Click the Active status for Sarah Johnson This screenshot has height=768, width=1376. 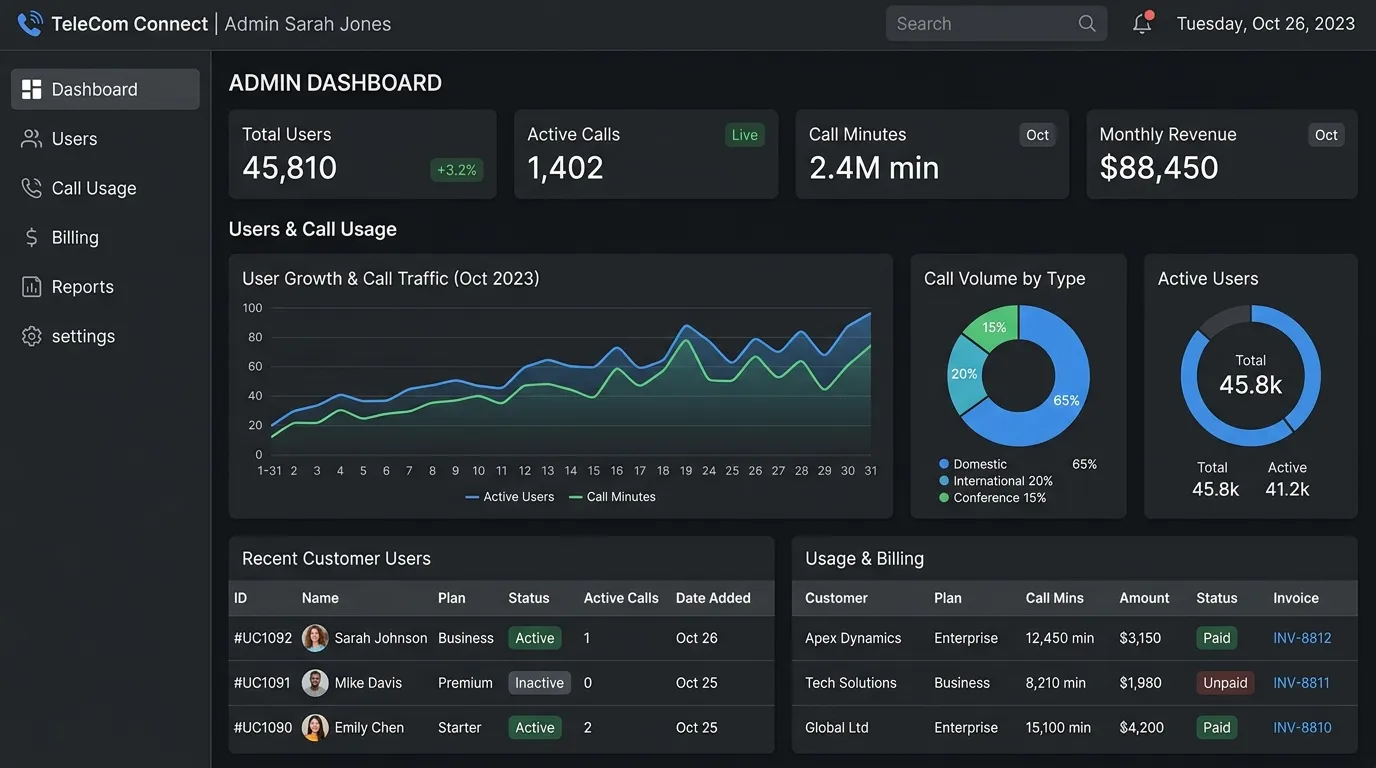[535, 638]
